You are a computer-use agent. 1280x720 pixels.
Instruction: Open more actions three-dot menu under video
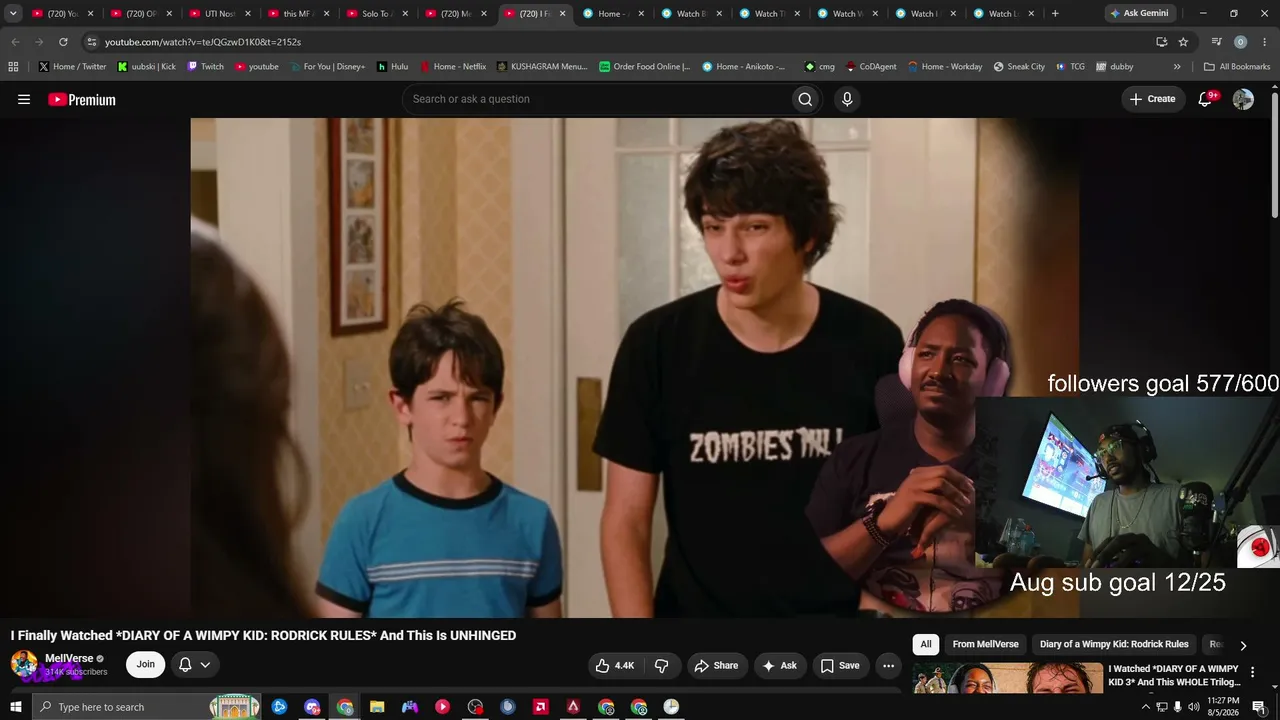[x=888, y=665]
